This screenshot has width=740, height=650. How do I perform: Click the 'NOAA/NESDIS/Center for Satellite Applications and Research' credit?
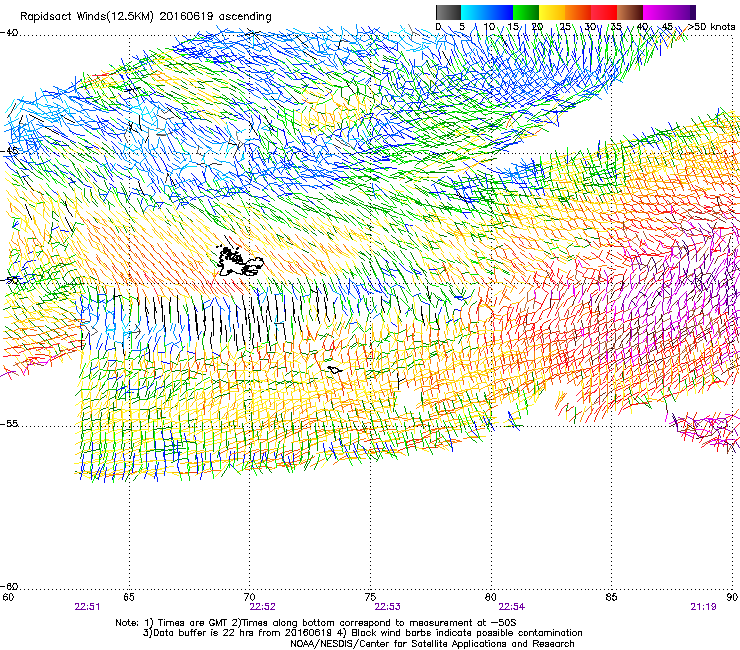click(x=432, y=644)
